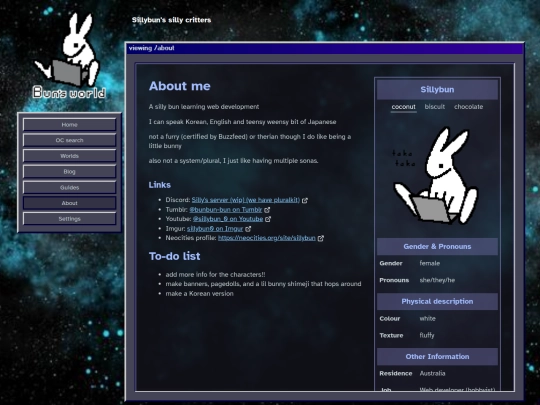Click the Links heading
Screen dimensions: 540x405
click(159, 185)
